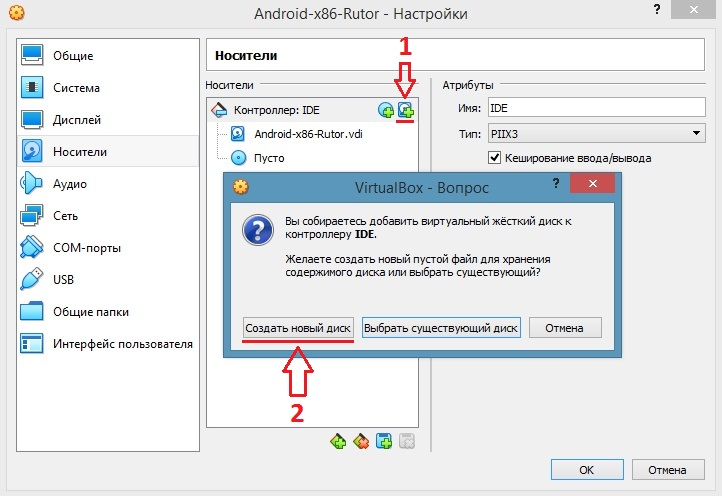Switch to the Общие папки category
722x496 pixels.
(x=90, y=312)
